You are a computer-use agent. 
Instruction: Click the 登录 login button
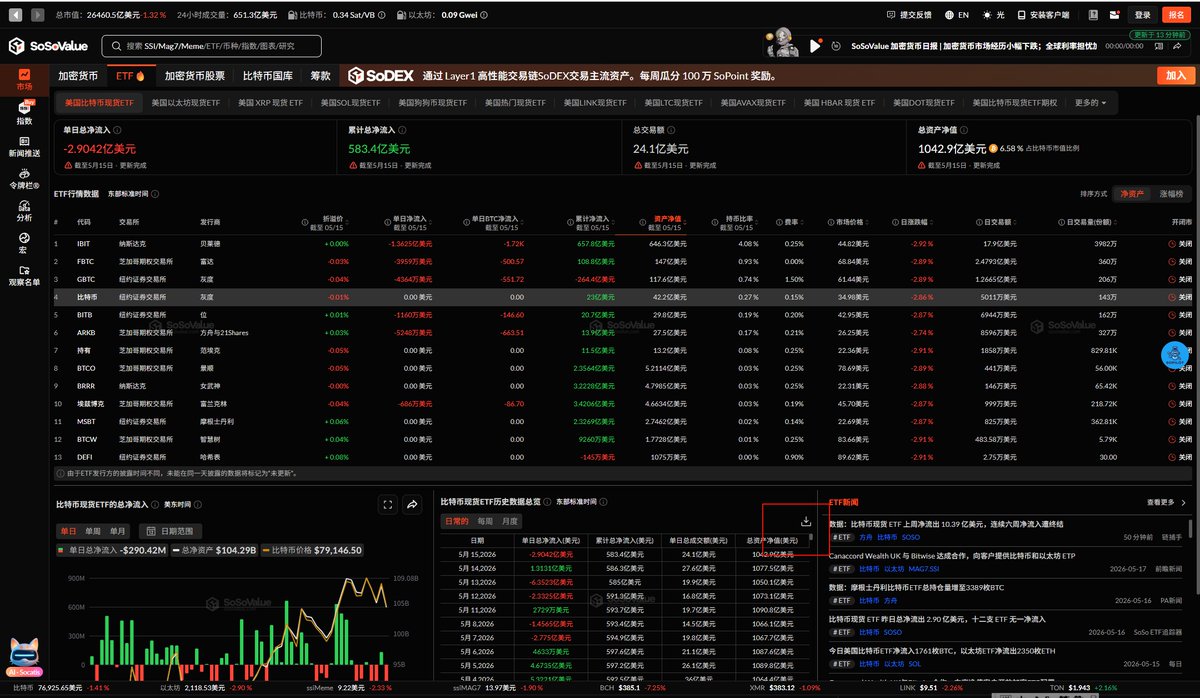point(1142,15)
